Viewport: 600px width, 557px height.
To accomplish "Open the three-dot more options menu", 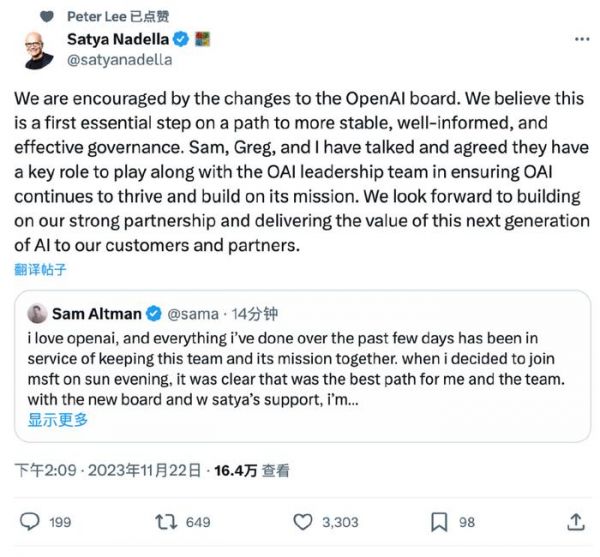I will click(x=581, y=40).
